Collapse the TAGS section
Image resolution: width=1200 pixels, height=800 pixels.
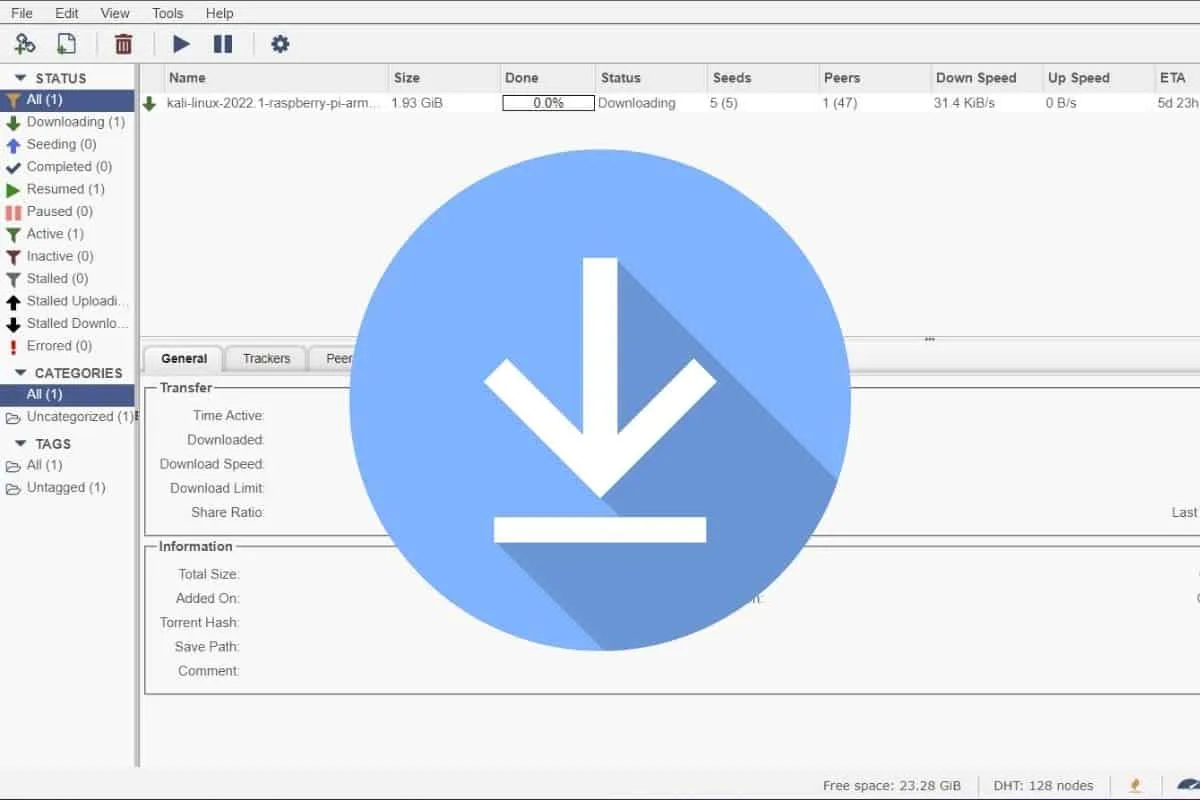(x=20, y=444)
